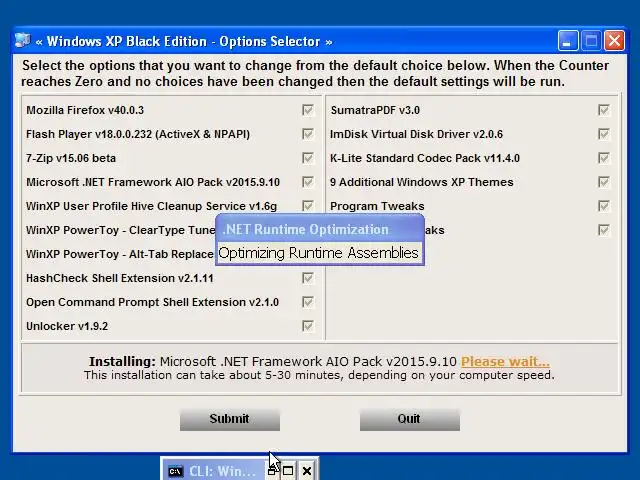Click the maximize button of Options Selector
This screenshot has width=640, height=480.
(x=591, y=41)
